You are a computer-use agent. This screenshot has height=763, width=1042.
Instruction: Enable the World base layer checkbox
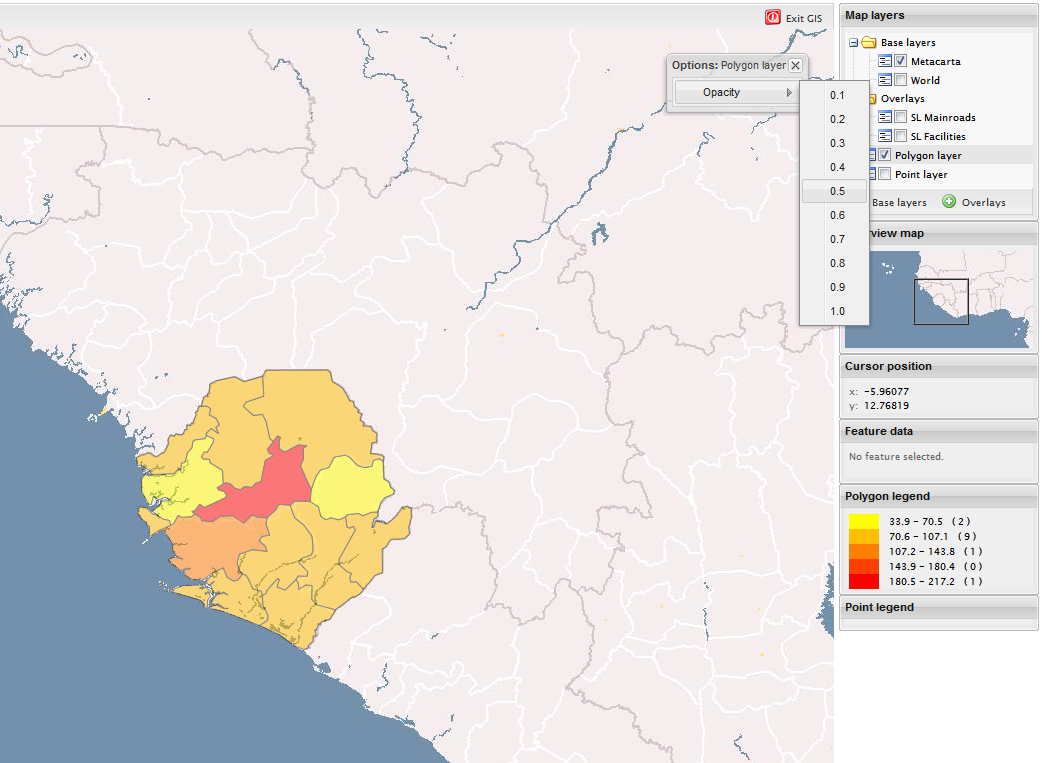900,80
